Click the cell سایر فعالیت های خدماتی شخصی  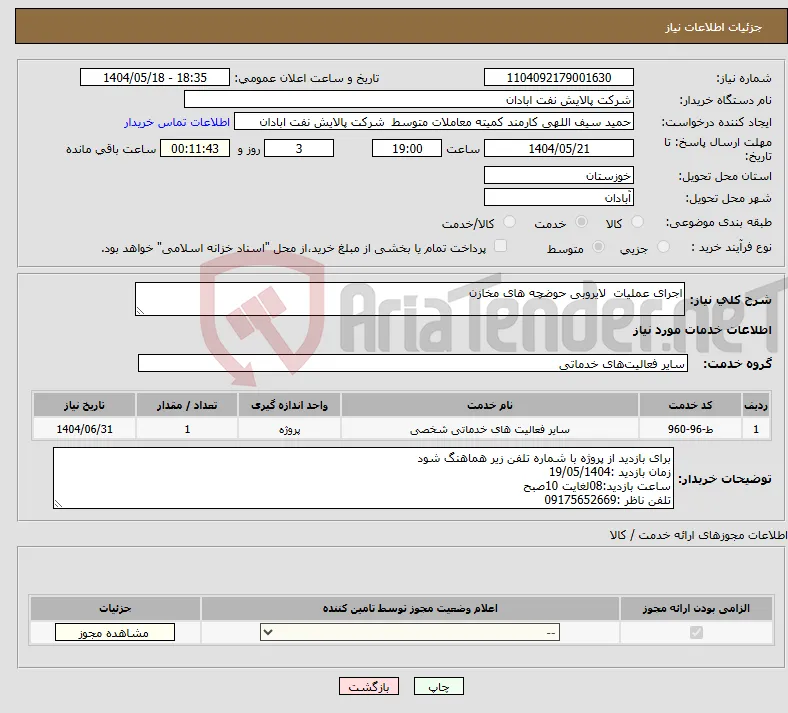tap(490, 429)
